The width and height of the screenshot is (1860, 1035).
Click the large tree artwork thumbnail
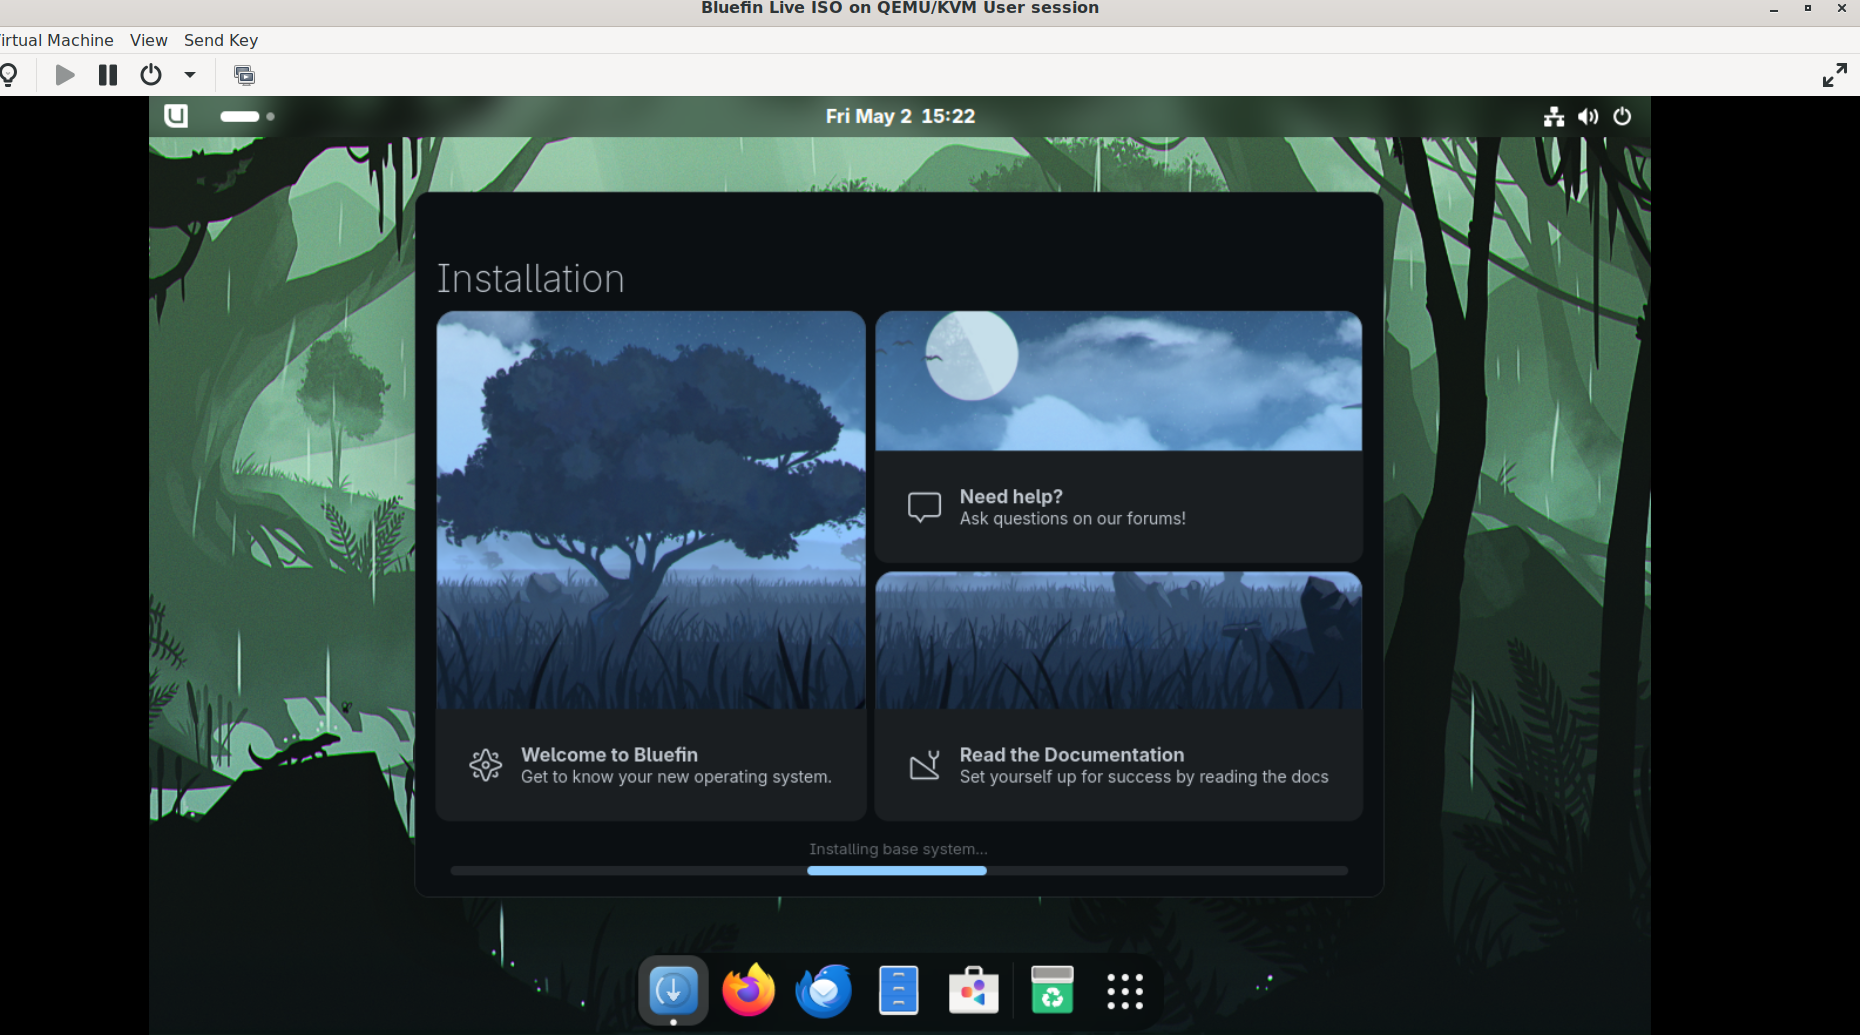(x=651, y=510)
